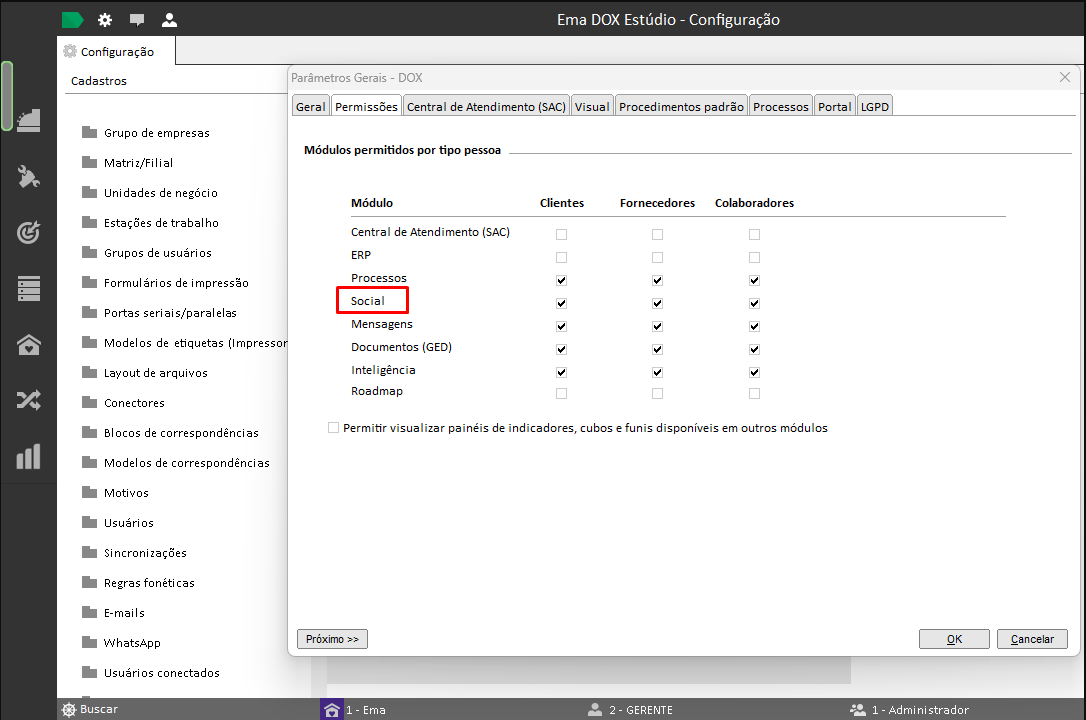
Task: Uncheck Processos for Colaboradores
Action: (754, 280)
